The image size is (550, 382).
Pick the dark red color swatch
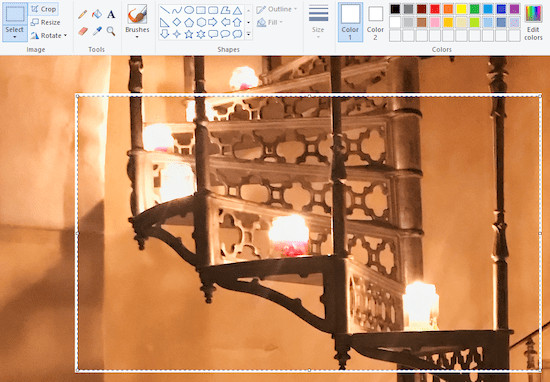point(422,9)
